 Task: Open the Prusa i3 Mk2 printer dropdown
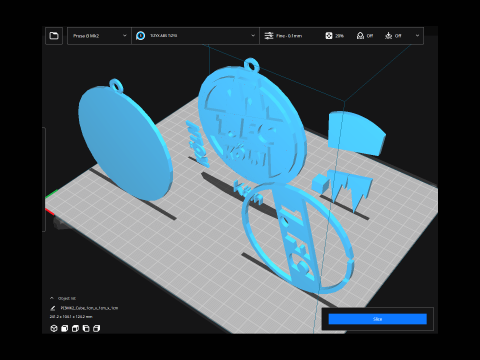(99, 36)
